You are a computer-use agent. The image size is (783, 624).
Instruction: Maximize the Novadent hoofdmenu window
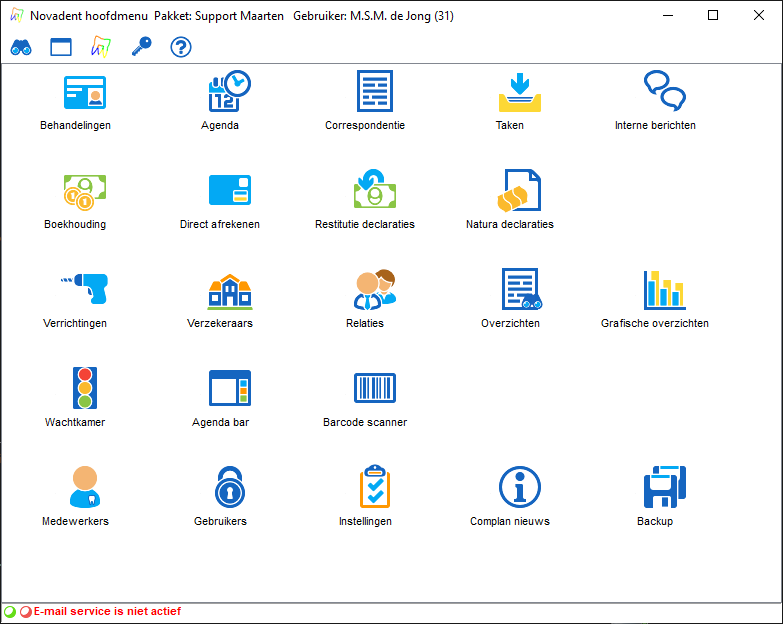(713, 15)
